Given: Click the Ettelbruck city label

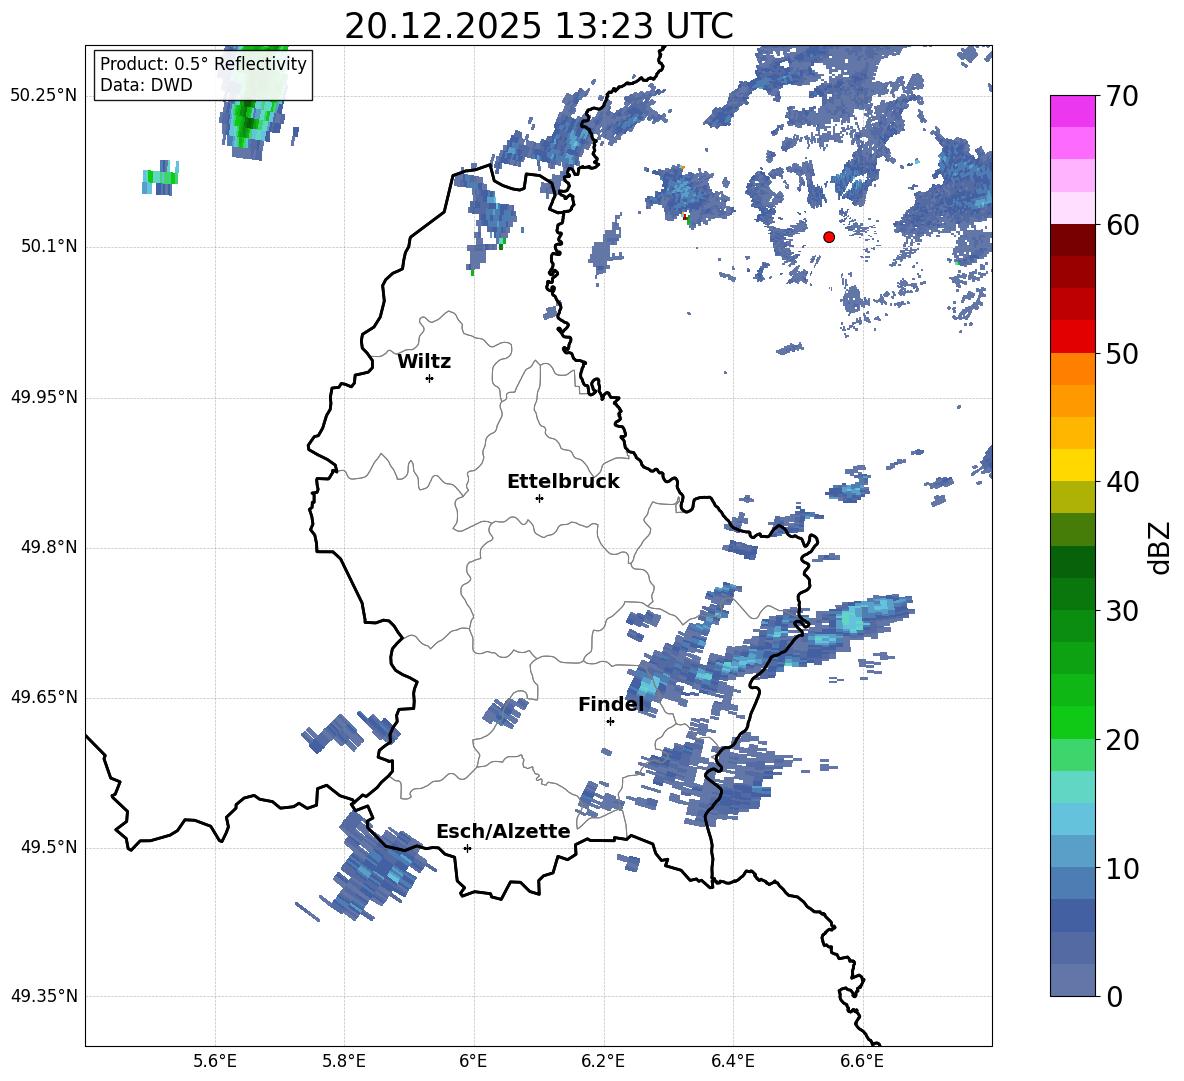Looking at the screenshot, I should coord(563,482).
